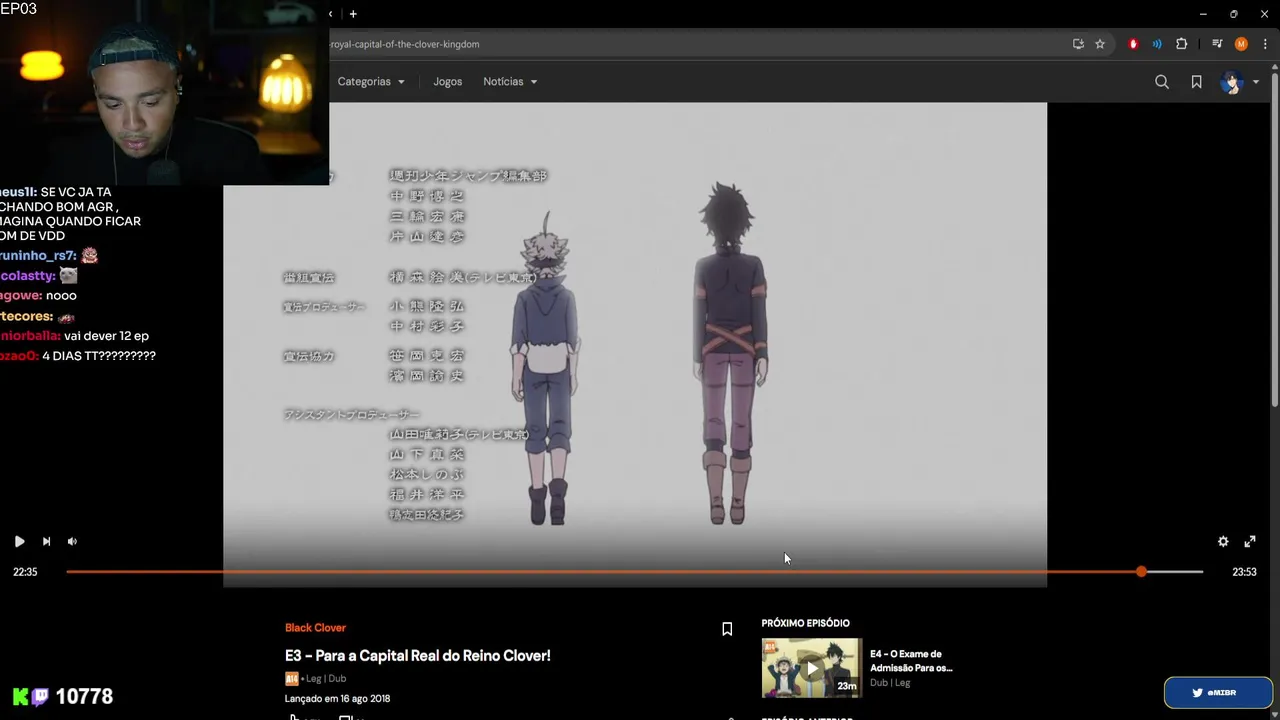The image size is (1280, 720).
Task: Open the Crunchyroll search icon
Action: (x=1162, y=82)
